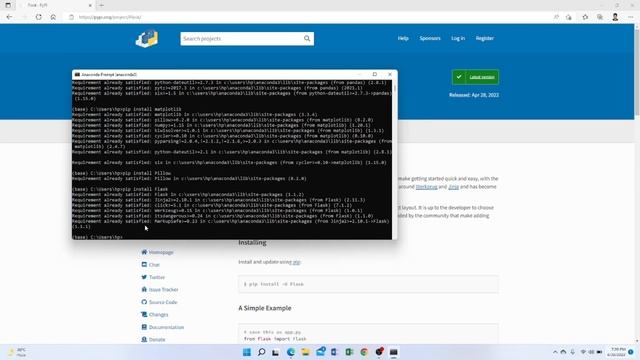Click the Werkzeug link in description
The image size is (640, 360).
point(426,187)
